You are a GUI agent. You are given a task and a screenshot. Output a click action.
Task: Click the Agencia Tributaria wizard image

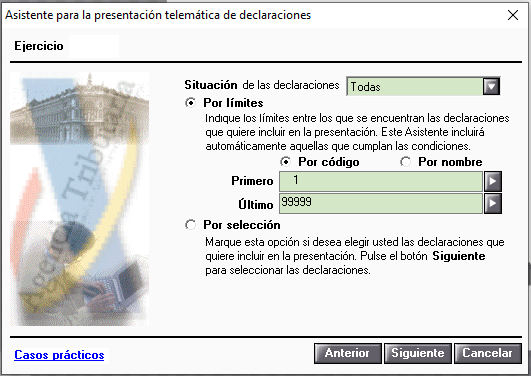coord(79,199)
